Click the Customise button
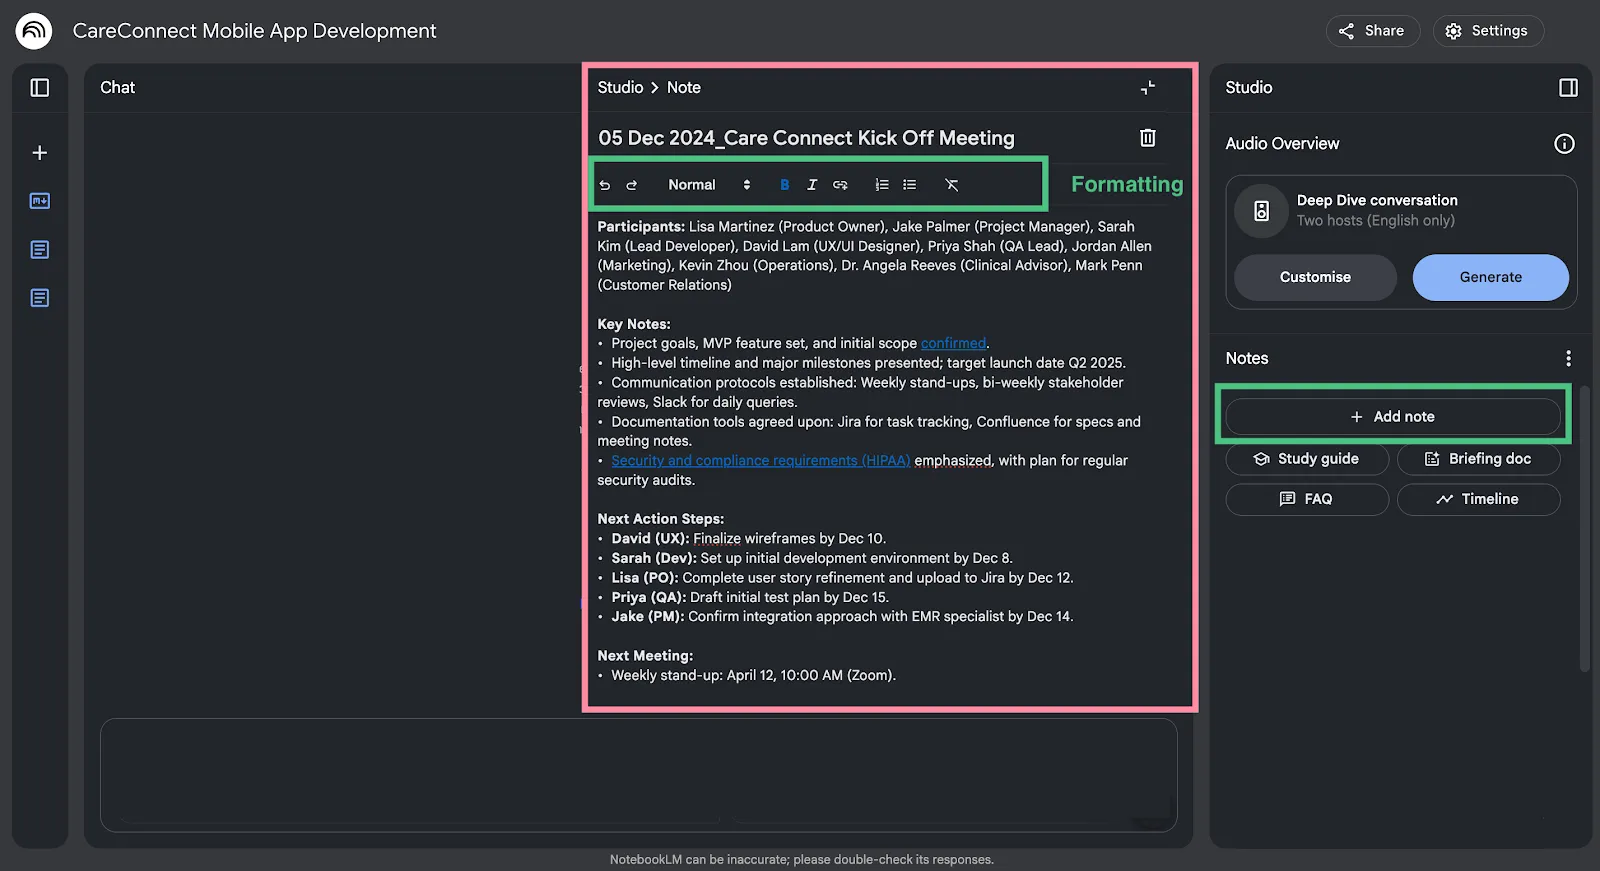 coord(1315,277)
